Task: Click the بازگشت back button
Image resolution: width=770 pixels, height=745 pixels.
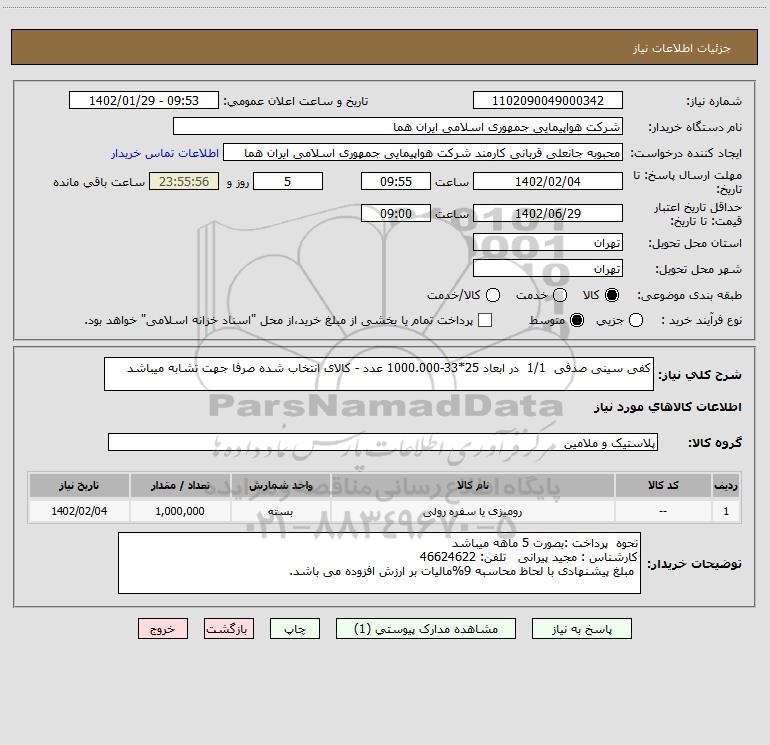Action: pos(229,629)
